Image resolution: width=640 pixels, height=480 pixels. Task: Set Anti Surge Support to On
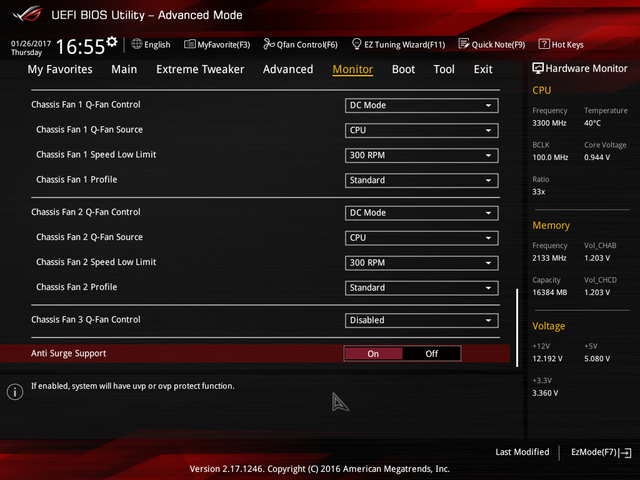[x=373, y=353]
